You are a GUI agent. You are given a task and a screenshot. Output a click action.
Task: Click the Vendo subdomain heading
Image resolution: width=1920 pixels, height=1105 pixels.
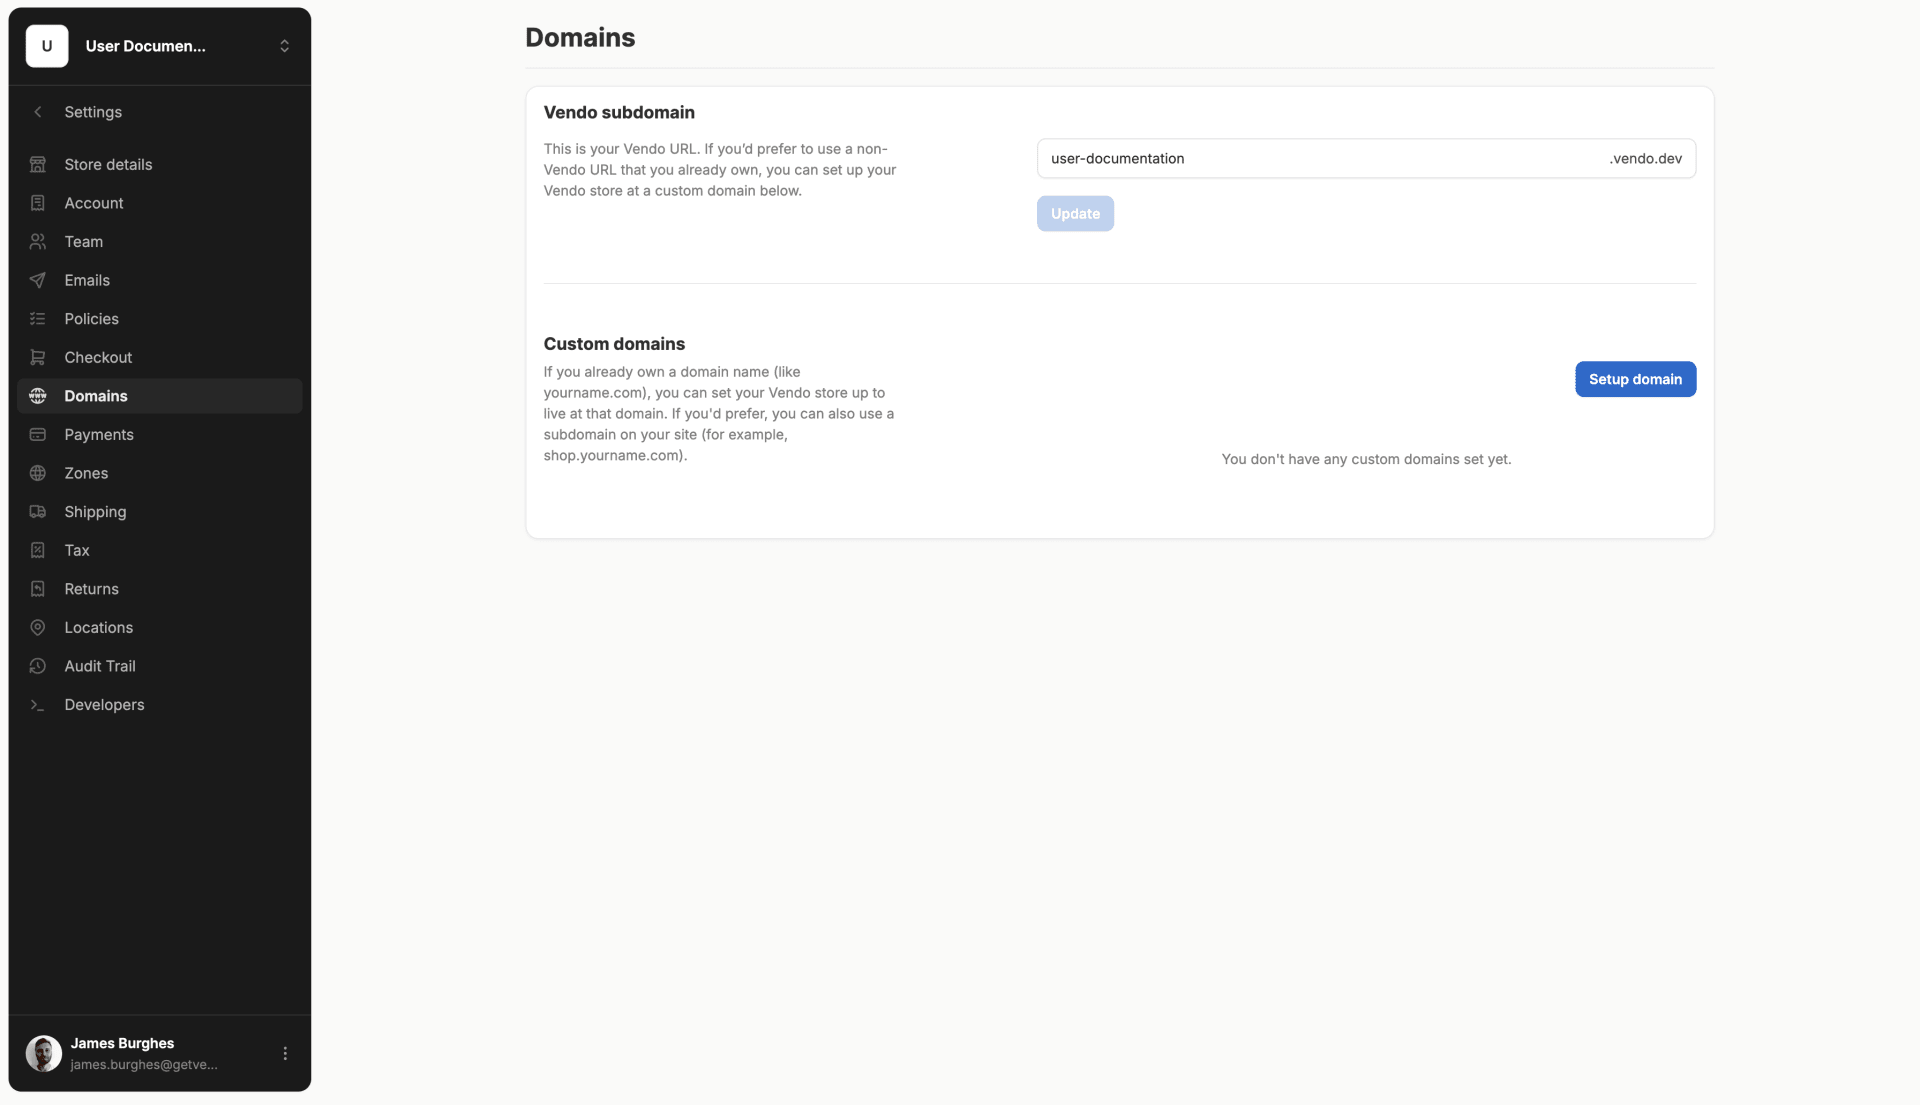tap(619, 113)
